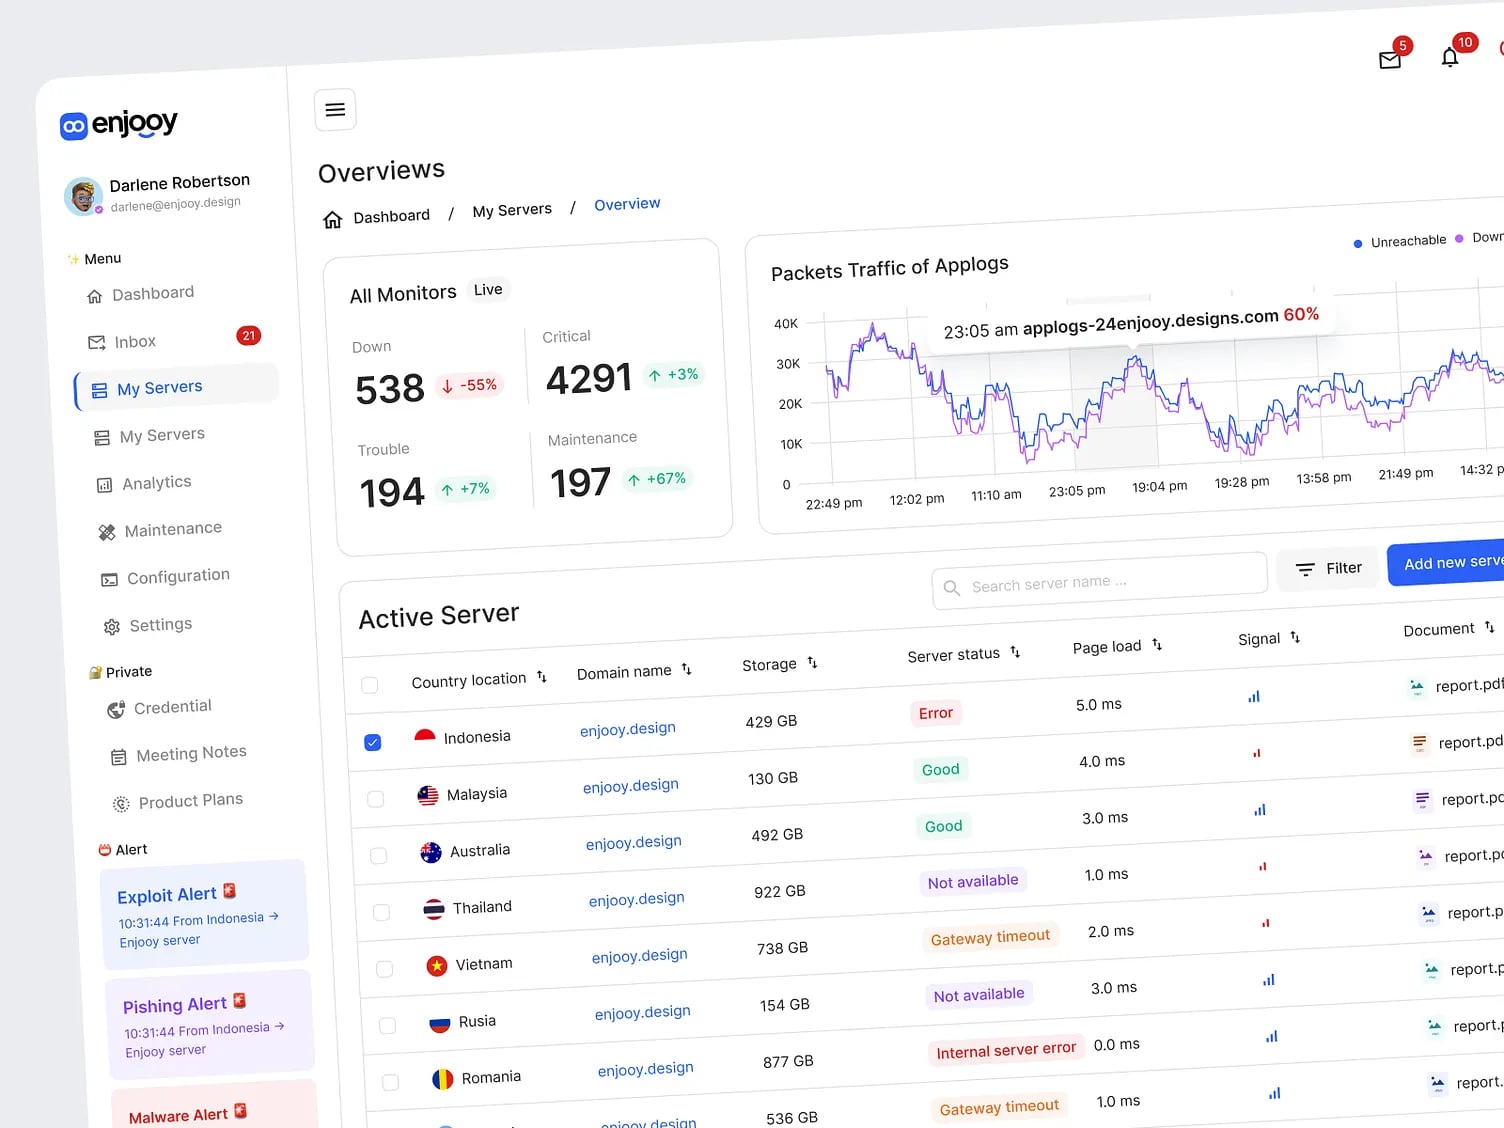Screen dimensions: 1504x1128
Task: Open Credential under Private
Action: 170,707
